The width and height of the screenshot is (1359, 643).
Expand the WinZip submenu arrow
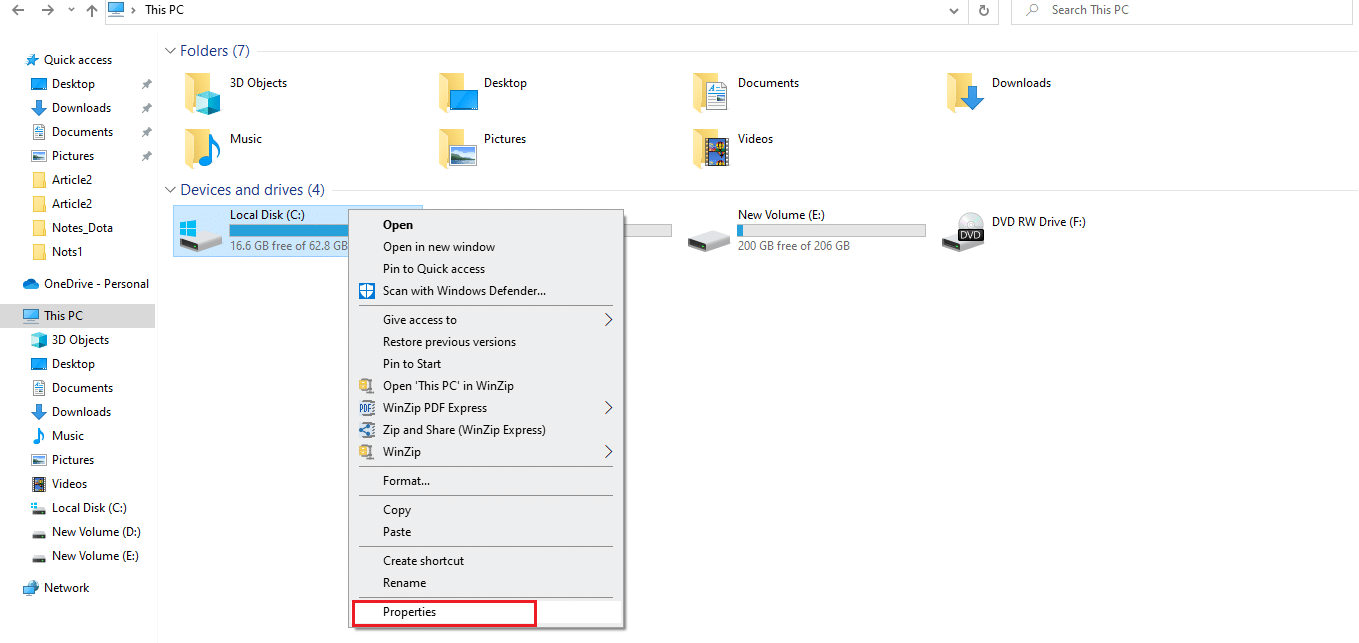(607, 452)
